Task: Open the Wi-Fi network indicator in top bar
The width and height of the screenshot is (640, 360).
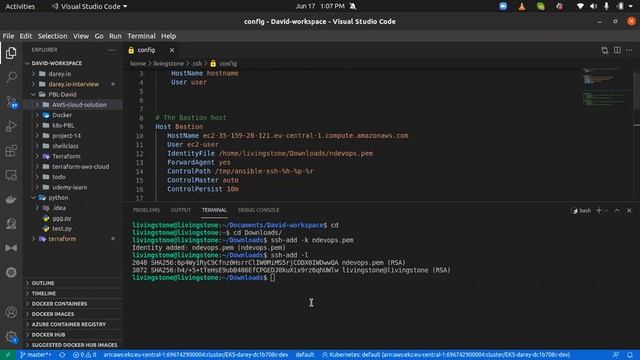Action: (580, 6)
